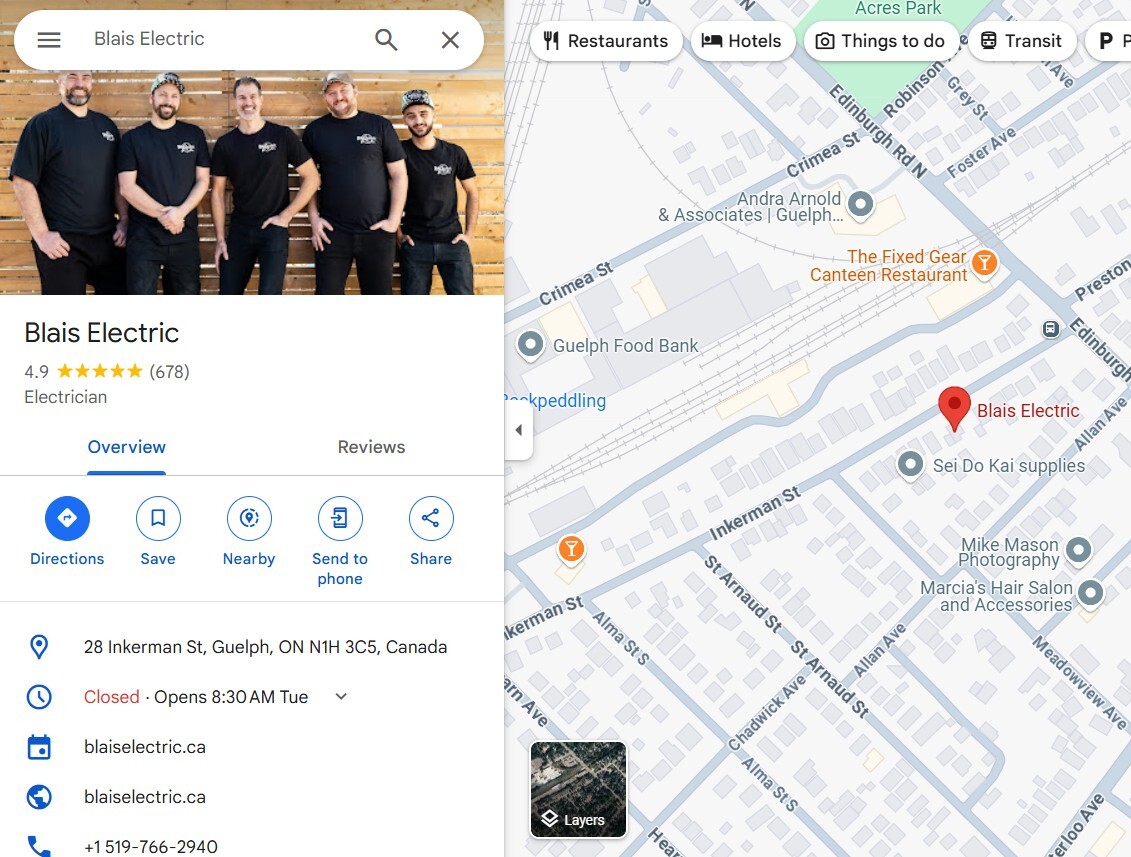
Task: Click the Nearby icon button
Action: coord(249,518)
